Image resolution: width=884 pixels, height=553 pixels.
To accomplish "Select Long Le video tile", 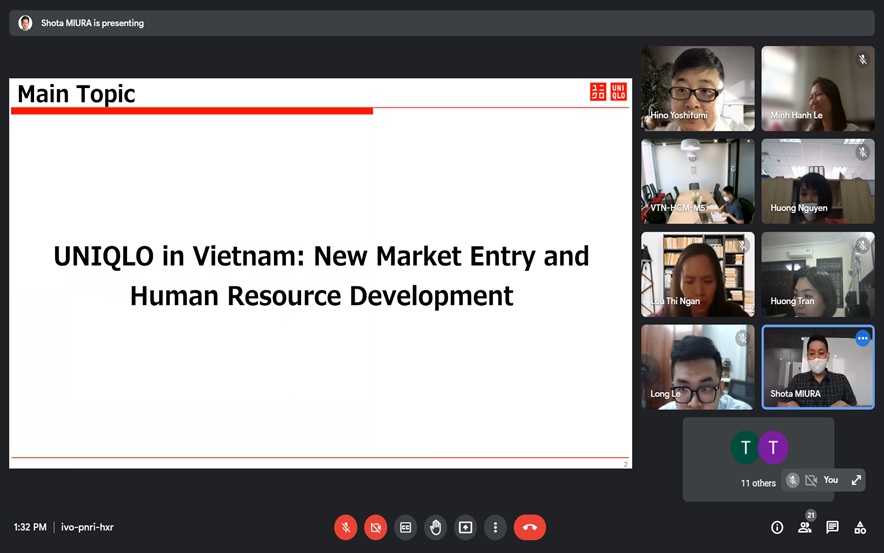I will 697,367.
